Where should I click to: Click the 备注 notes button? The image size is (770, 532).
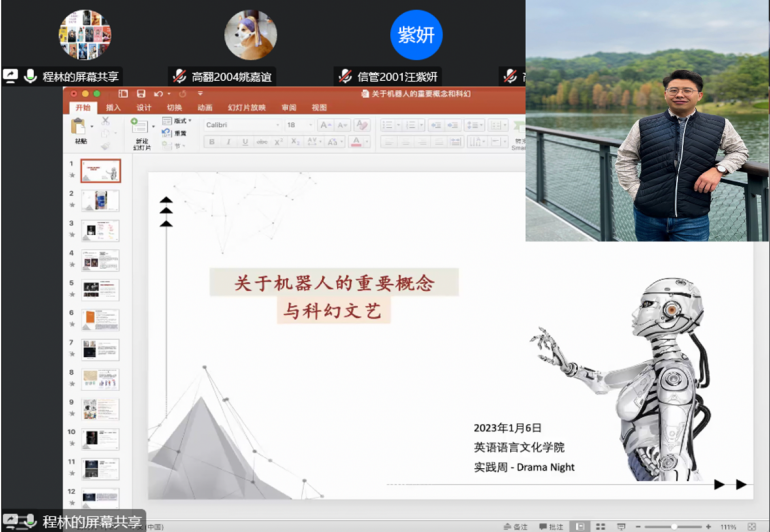(515, 526)
